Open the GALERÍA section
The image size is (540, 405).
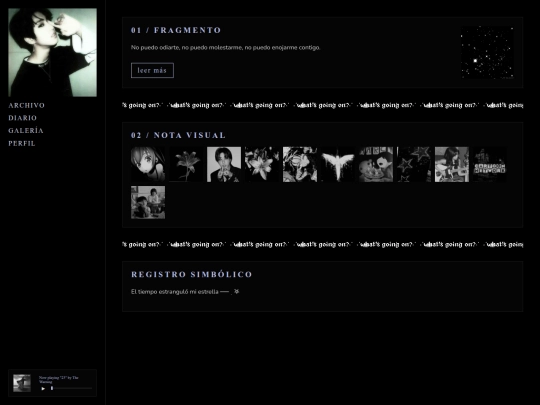(26, 131)
